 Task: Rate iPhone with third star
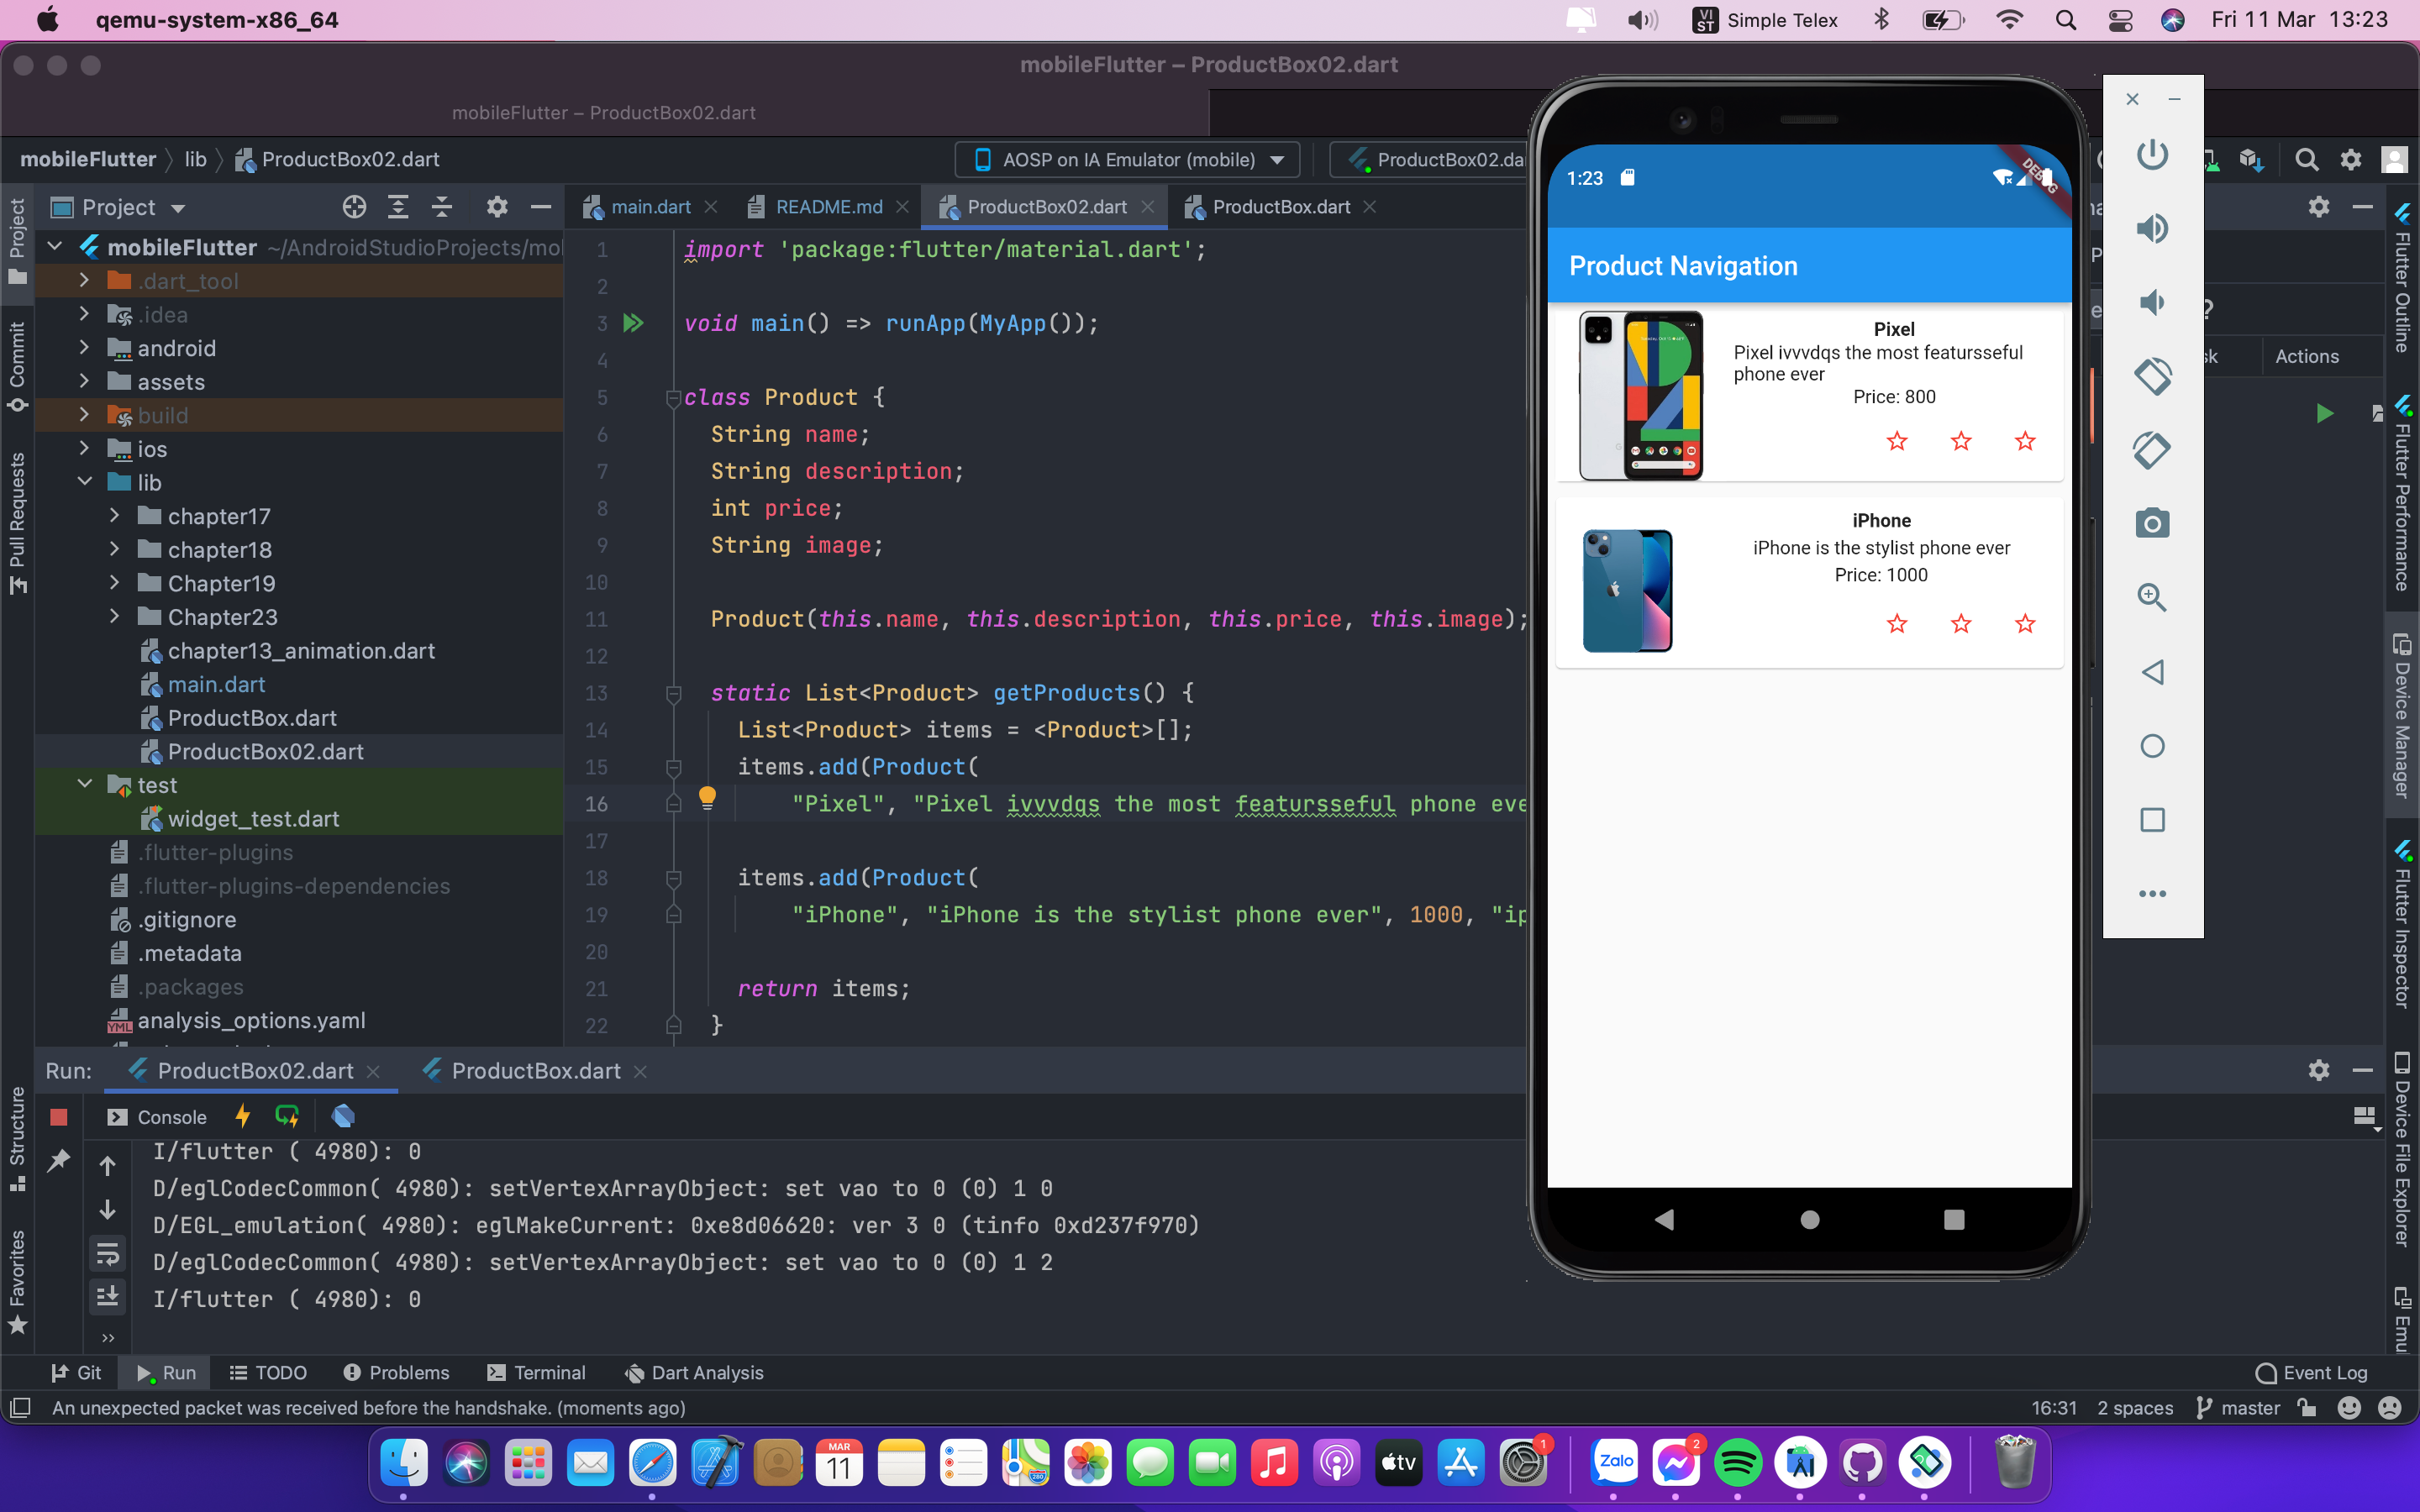(x=2025, y=624)
